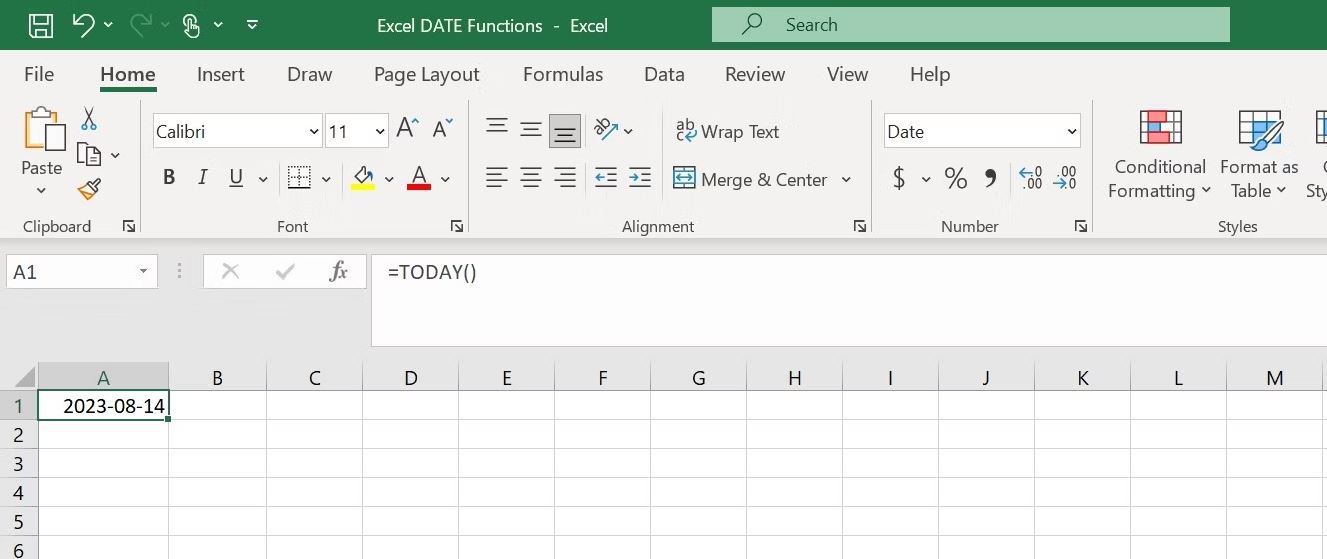Apply the red Font Color

click(x=419, y=178)
